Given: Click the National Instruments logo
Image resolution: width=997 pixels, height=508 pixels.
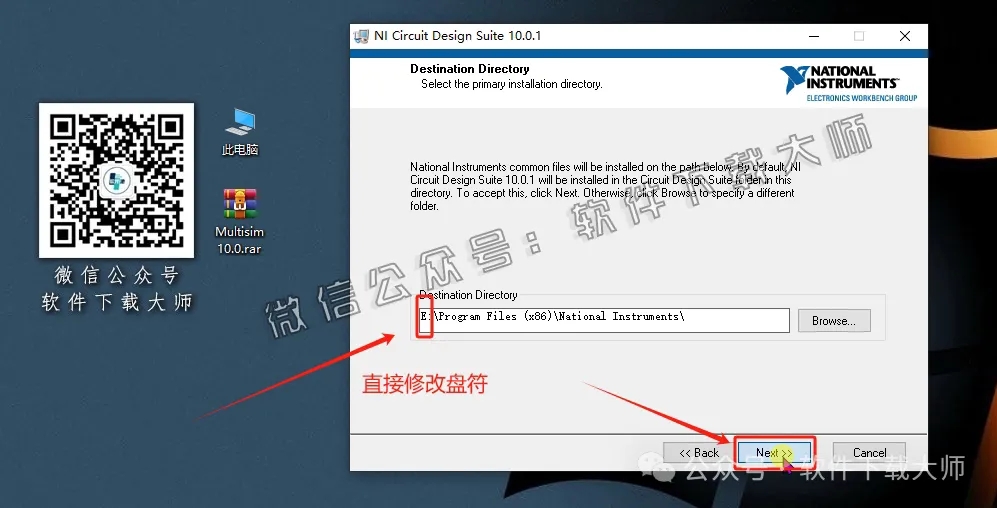Looking at the screenshot, I should point(848,83).
